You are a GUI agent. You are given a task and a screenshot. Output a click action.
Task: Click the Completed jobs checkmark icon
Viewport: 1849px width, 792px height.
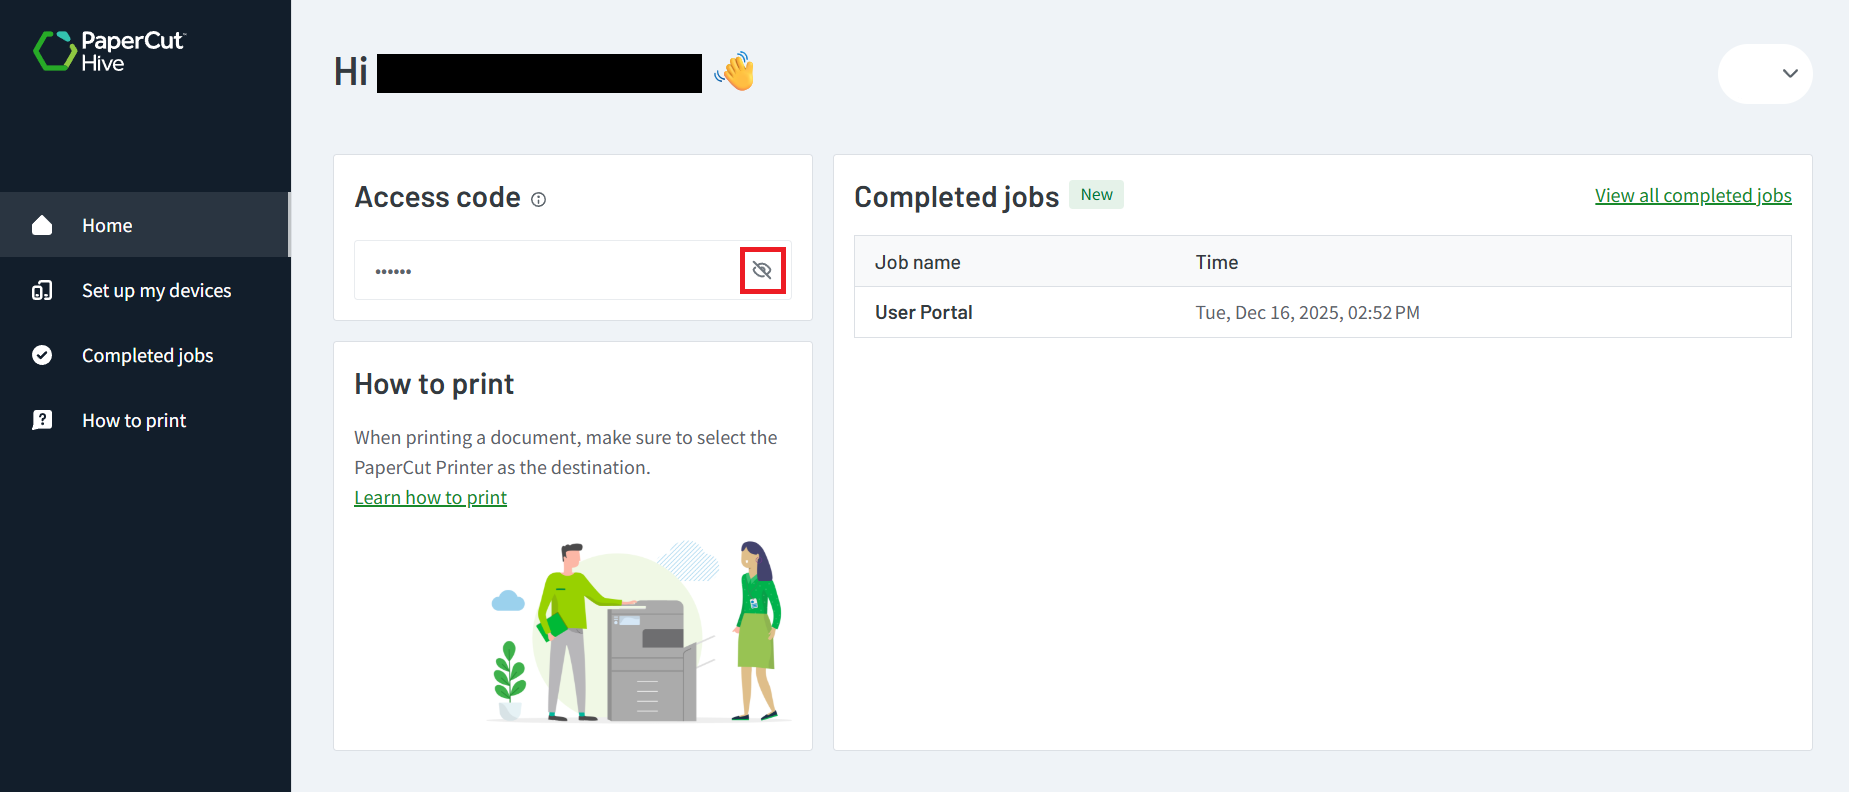tap(42, 355)
